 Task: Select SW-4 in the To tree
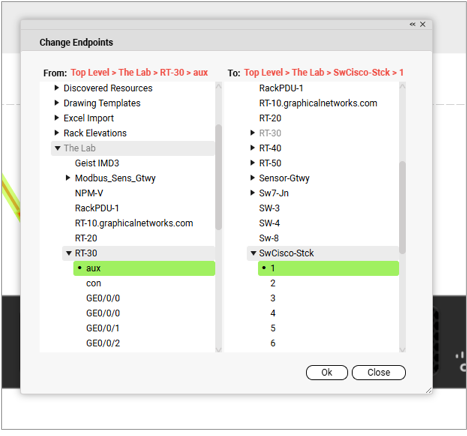tap(269, 223)
